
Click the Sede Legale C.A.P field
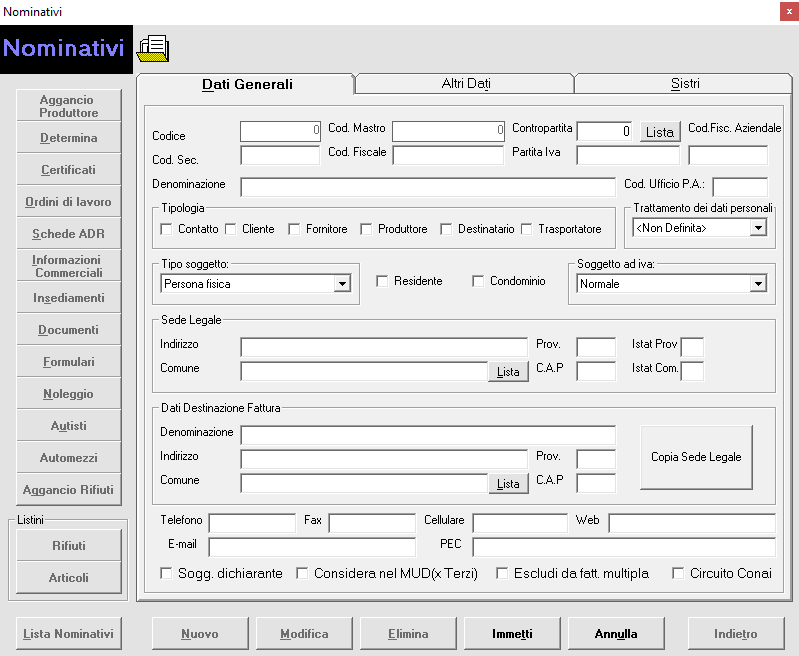pos(596,371)
